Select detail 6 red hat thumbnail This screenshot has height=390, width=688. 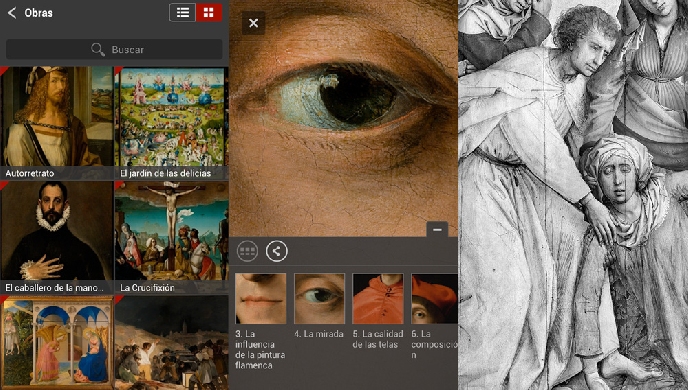pyautogui.click(x=434, y=299)
